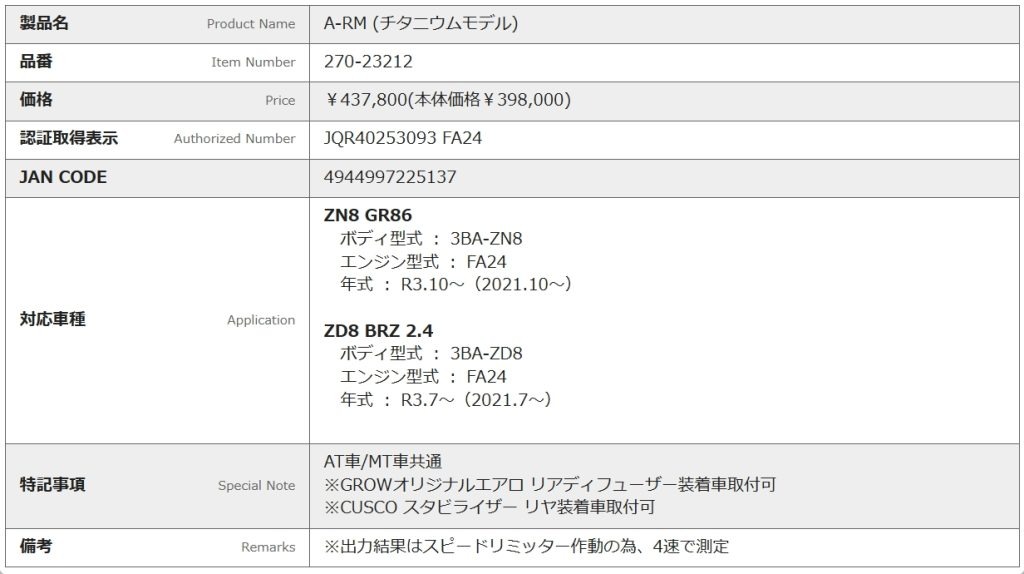This screenshot has width=1024, height=574.
Task: Select the 特記事項 row label
Action: pos(52,485)
